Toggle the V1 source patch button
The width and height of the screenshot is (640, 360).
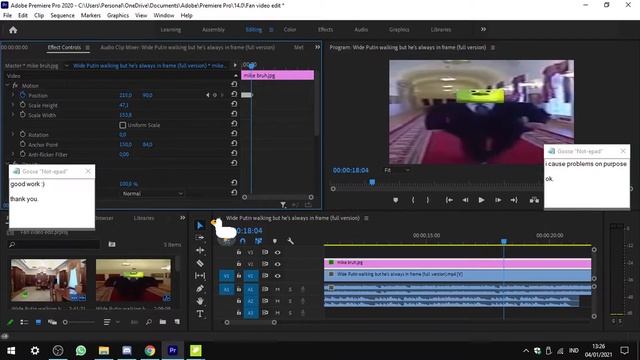227,276
